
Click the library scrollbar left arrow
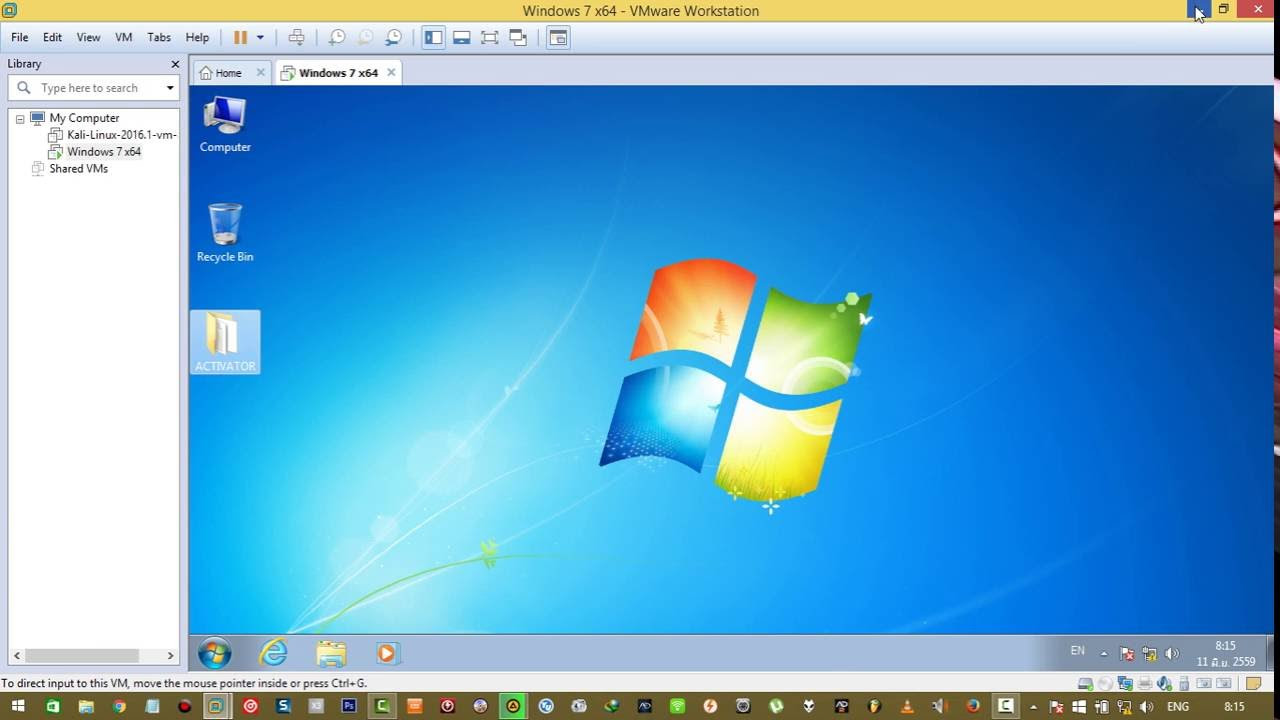(16, 656)
